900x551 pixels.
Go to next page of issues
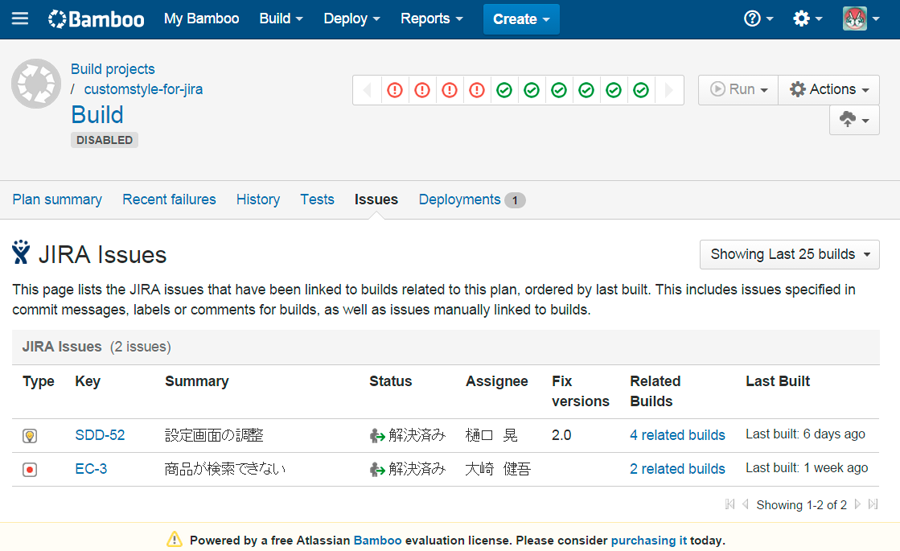[x=858, y=504]
